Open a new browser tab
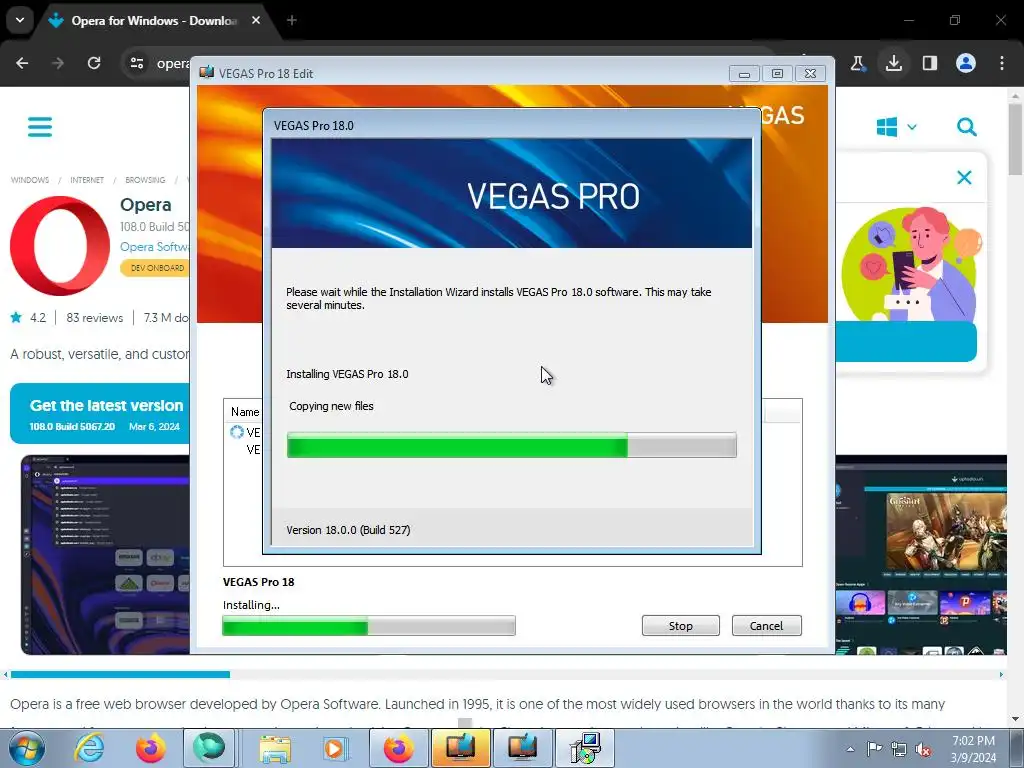This screenshot has width=1024, height=768. 292,20
